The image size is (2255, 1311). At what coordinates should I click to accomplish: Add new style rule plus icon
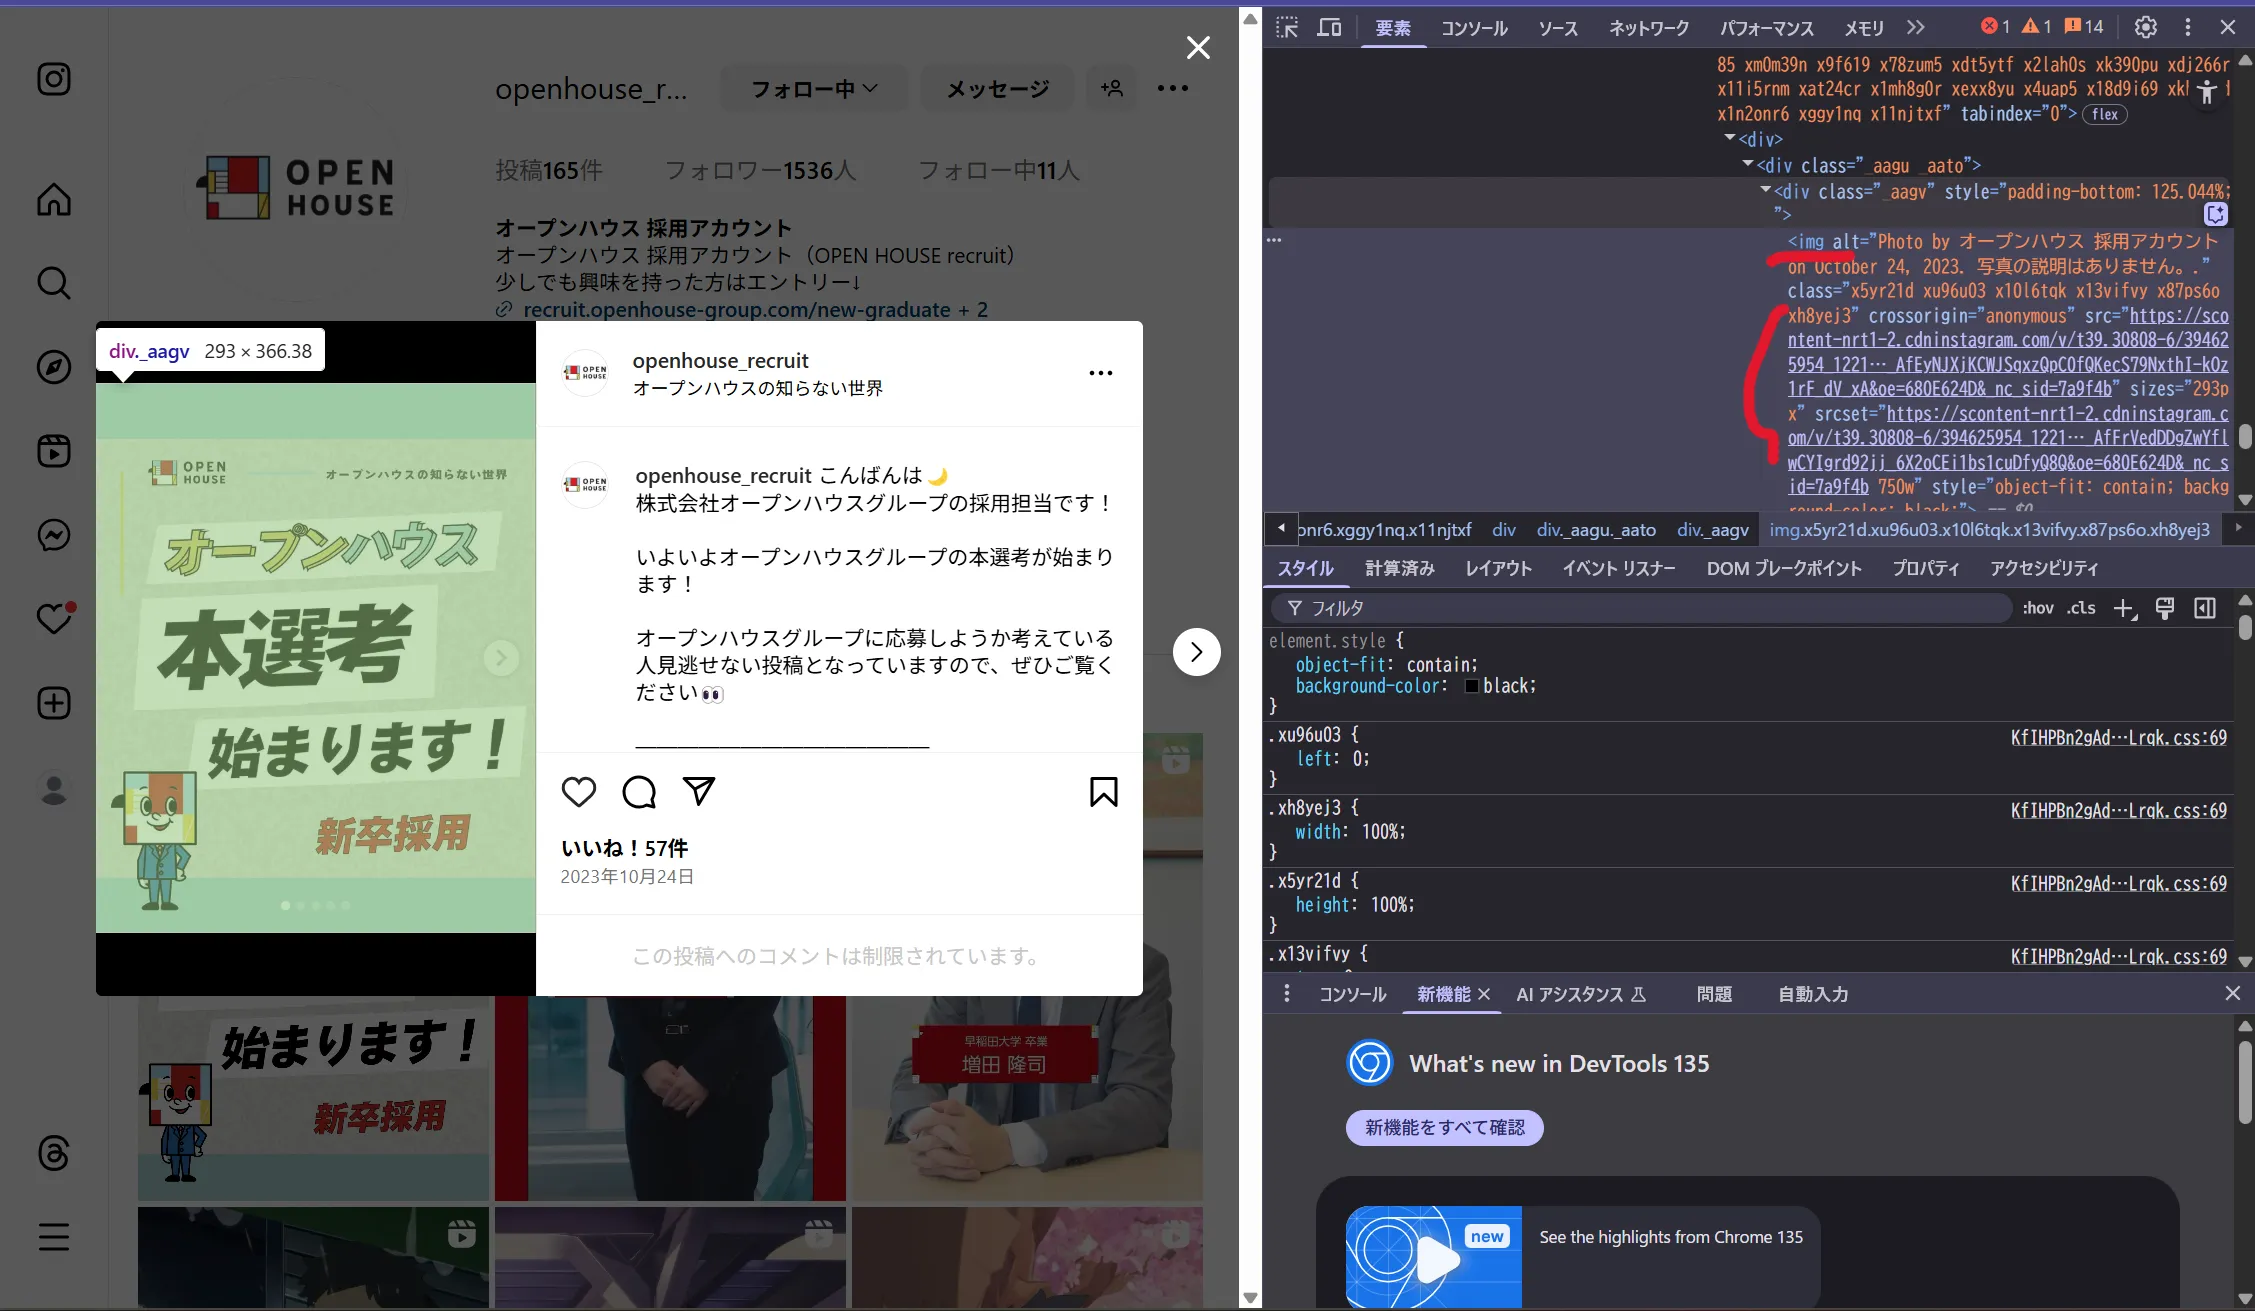(x=2125, y=608)
